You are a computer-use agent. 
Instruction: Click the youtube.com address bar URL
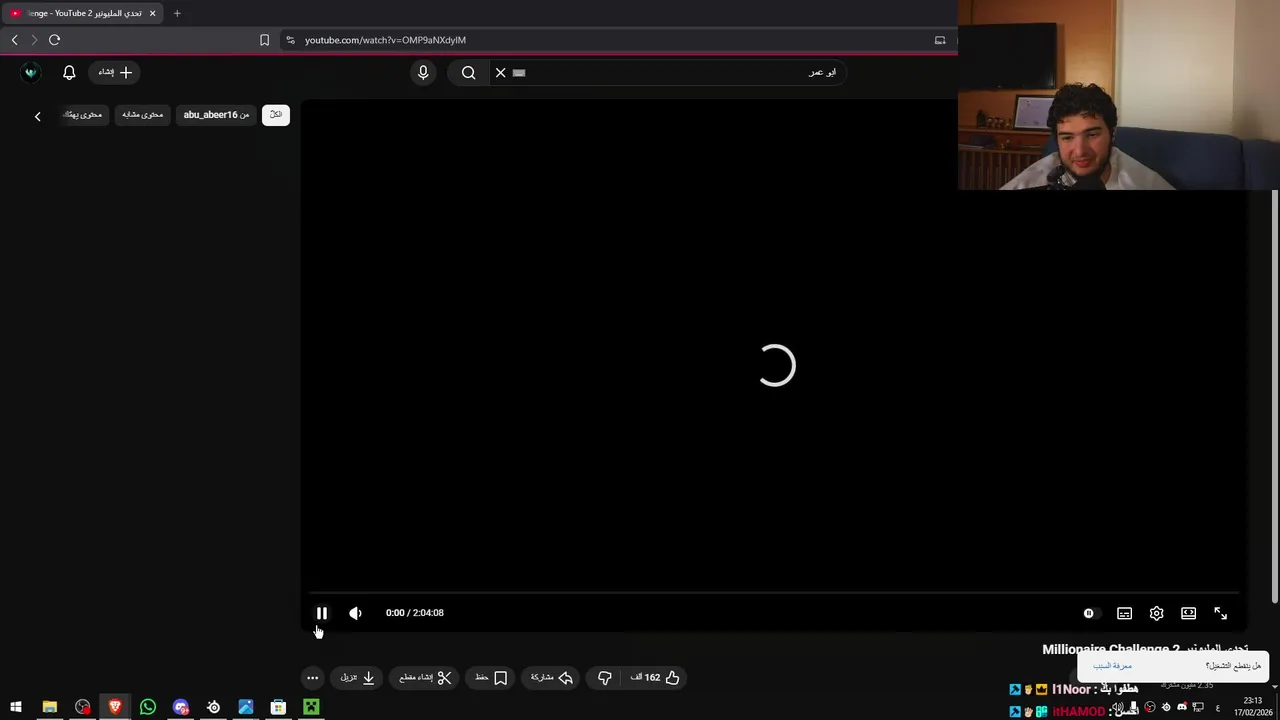click(385, 40)
